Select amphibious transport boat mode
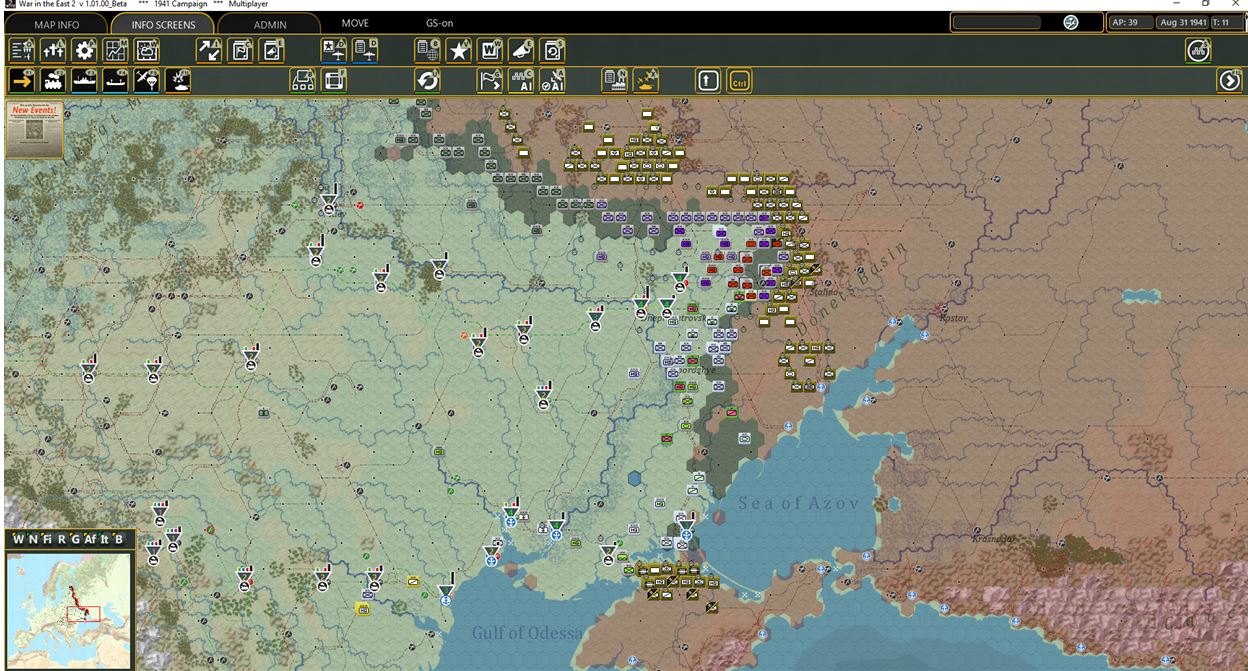The image size is (1248, 671). pyautogui.click(x=116, y=80)
